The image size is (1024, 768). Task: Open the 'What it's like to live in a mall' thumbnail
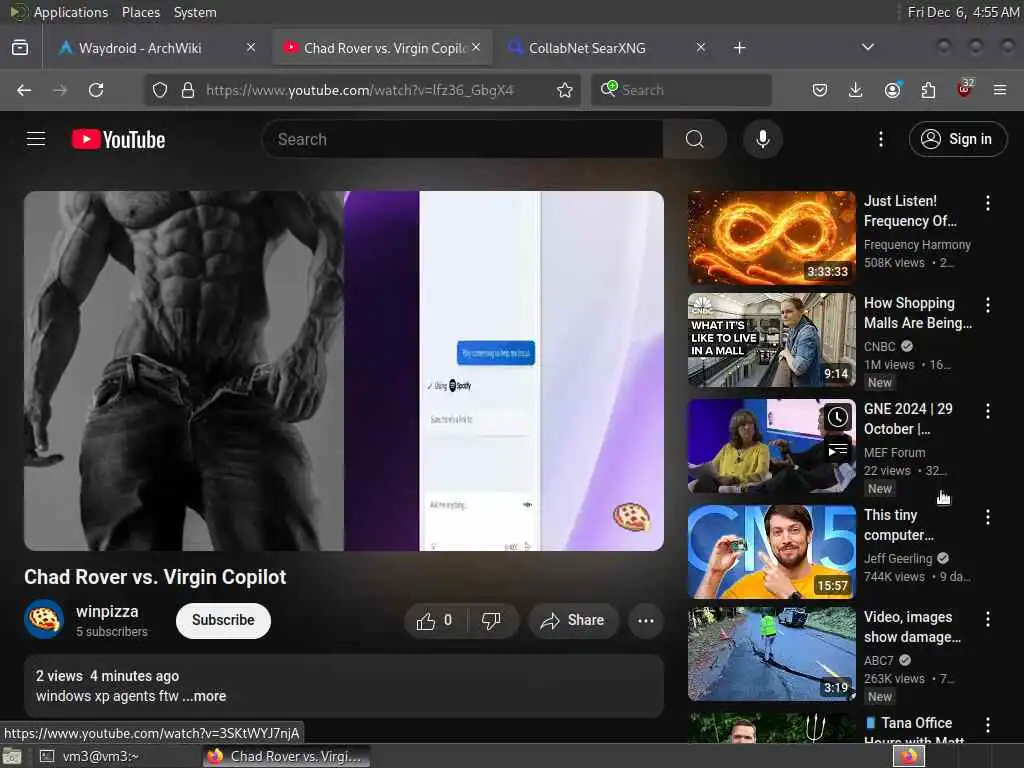tap(771, 340)
